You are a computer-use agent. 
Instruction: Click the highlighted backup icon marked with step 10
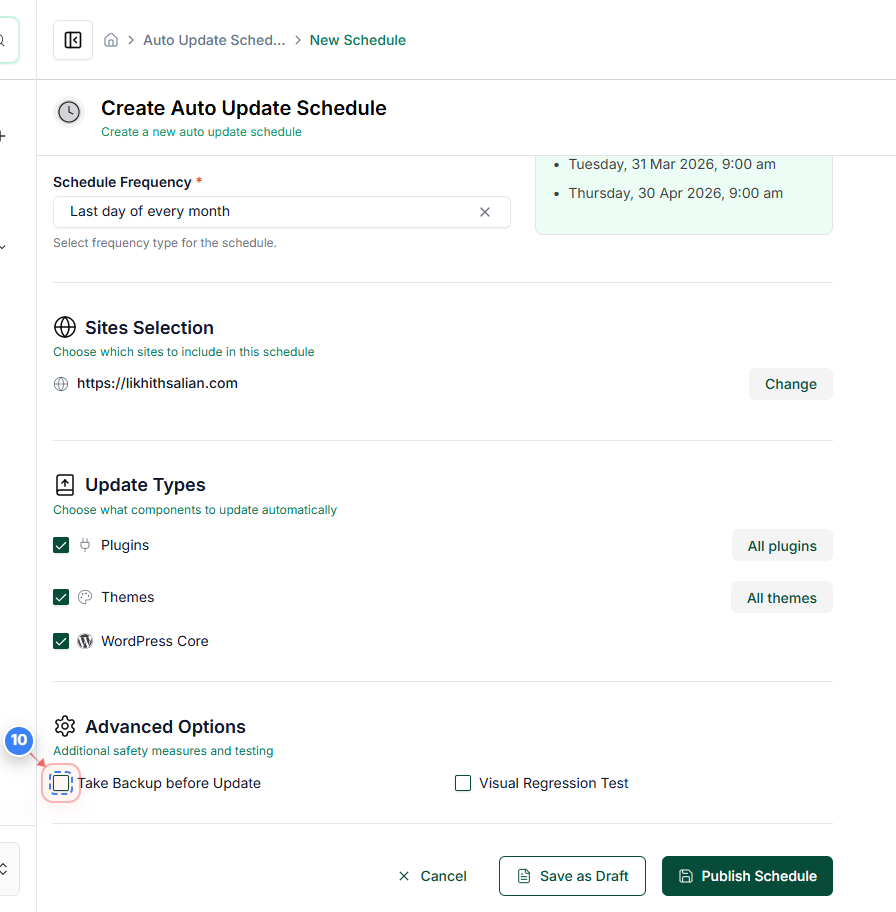(x=60, y=783)
